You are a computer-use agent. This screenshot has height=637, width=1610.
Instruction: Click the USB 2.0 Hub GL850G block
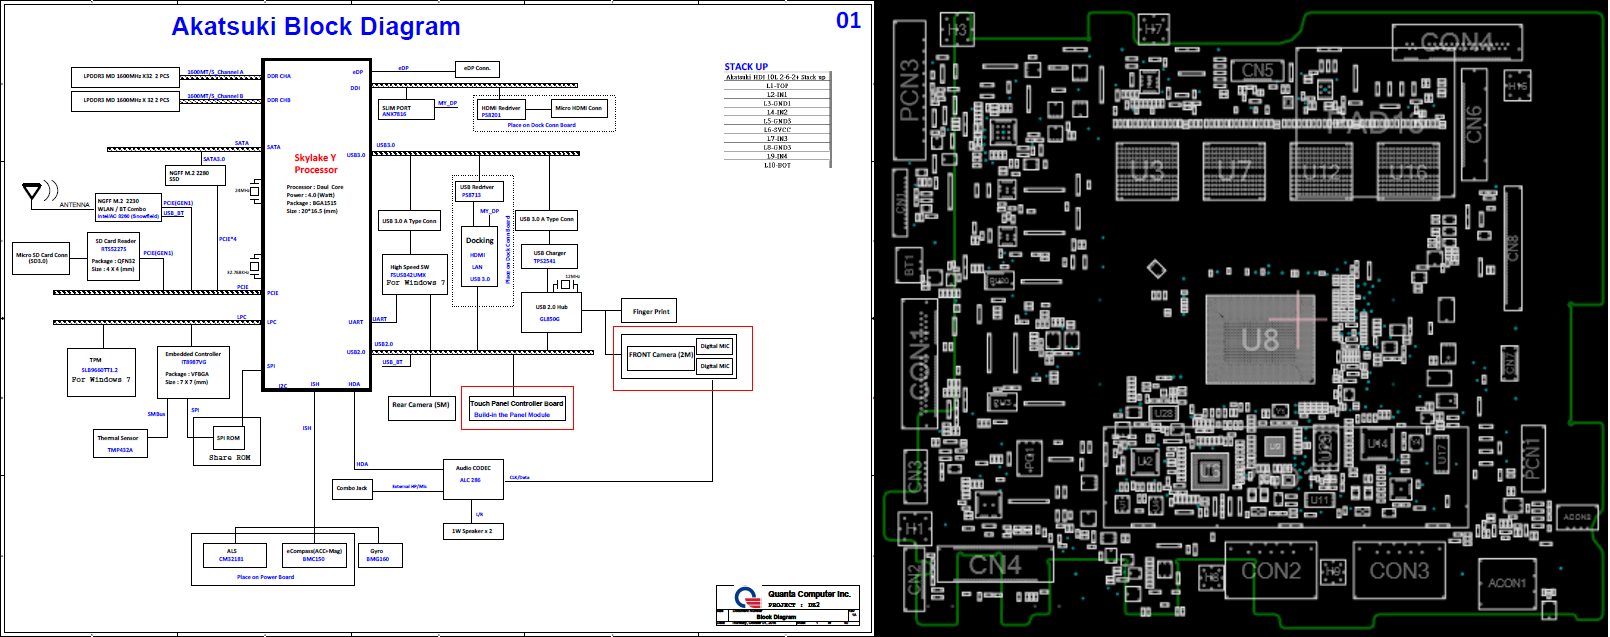549,313
